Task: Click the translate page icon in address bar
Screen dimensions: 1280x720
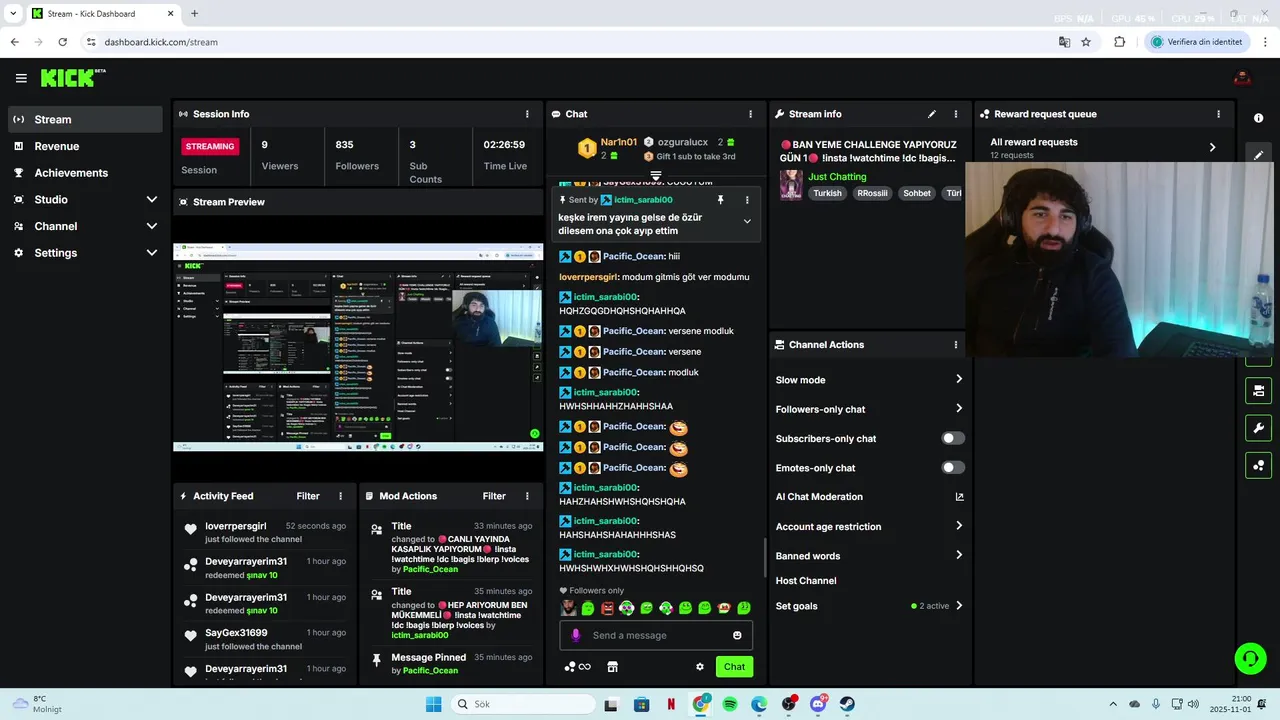Action: (x=1064, y=42)
